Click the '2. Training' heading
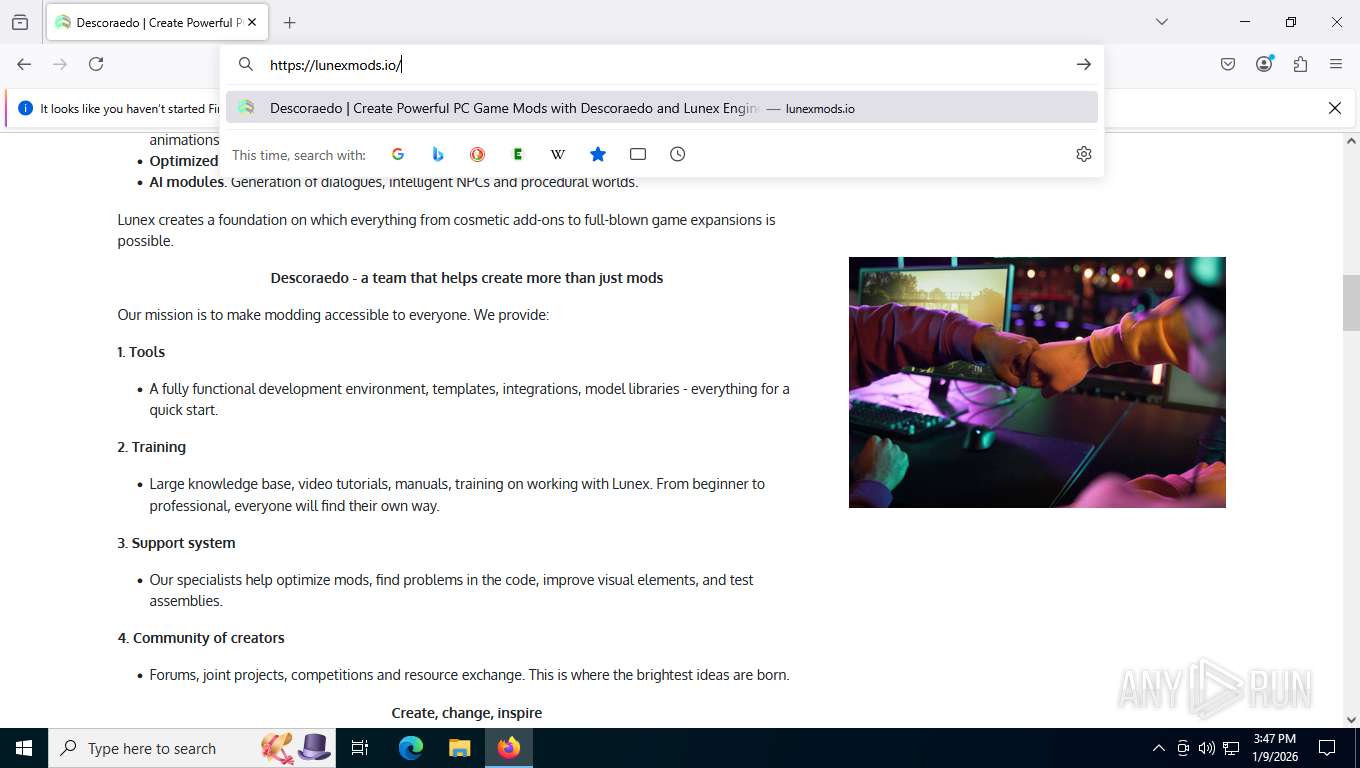The width and height of the screenshot is (1360, 768). (152, 447)
